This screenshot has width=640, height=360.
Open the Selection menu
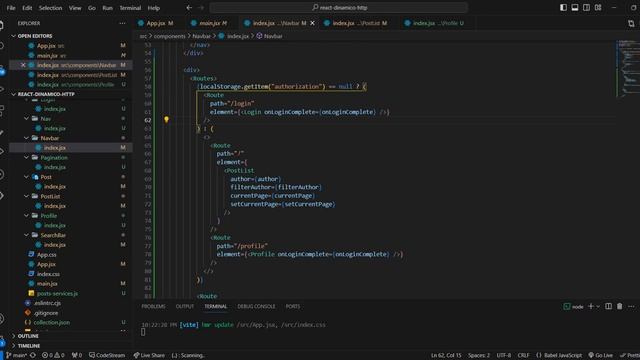point(50,8)
